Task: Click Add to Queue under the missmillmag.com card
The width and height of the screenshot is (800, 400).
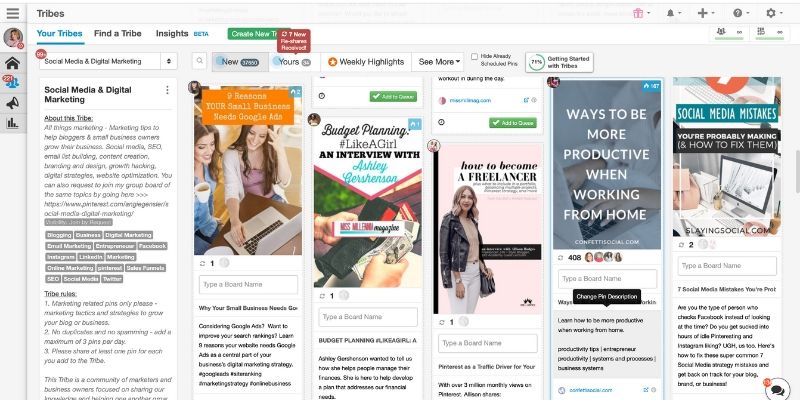Action: click(513, 122)
